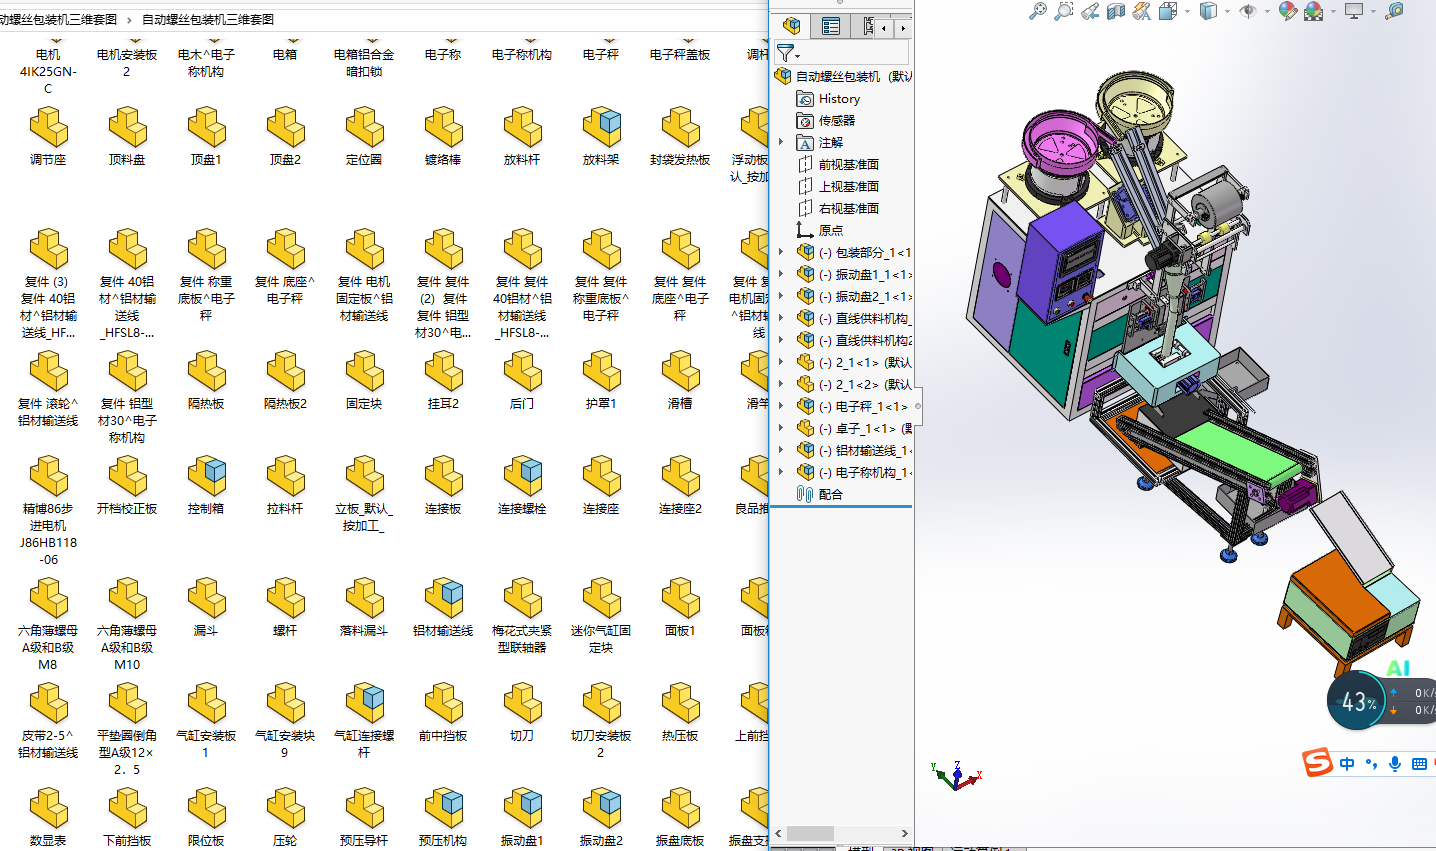1436x851 pixels.
Task: Open the Sogou input method icon
Action: coord(1317,763)
